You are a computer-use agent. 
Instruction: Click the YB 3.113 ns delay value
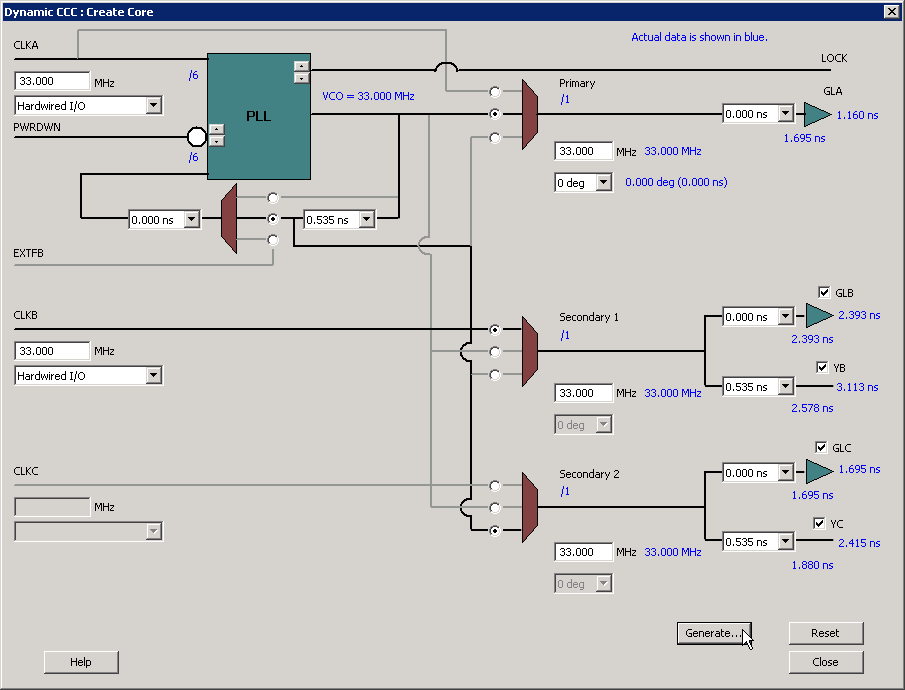point(858,387)
